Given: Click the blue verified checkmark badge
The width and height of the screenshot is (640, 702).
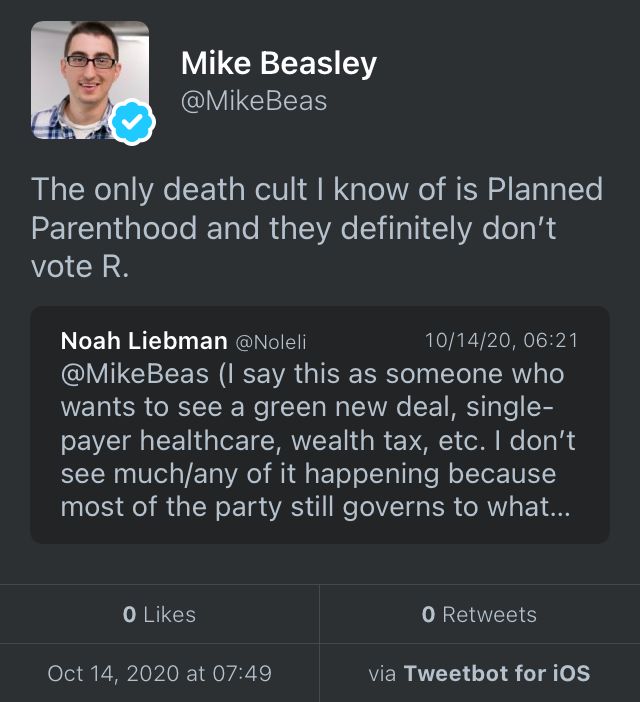Looking at the screenshot, I should click(x=132, y=123).
